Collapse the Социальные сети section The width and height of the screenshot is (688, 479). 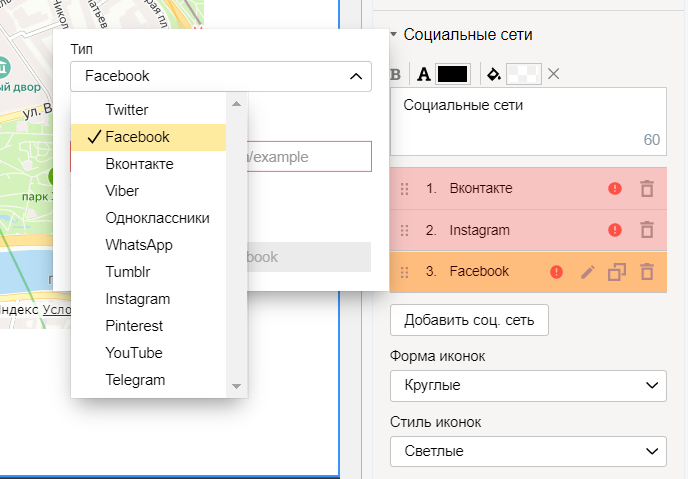pos(394,34)
